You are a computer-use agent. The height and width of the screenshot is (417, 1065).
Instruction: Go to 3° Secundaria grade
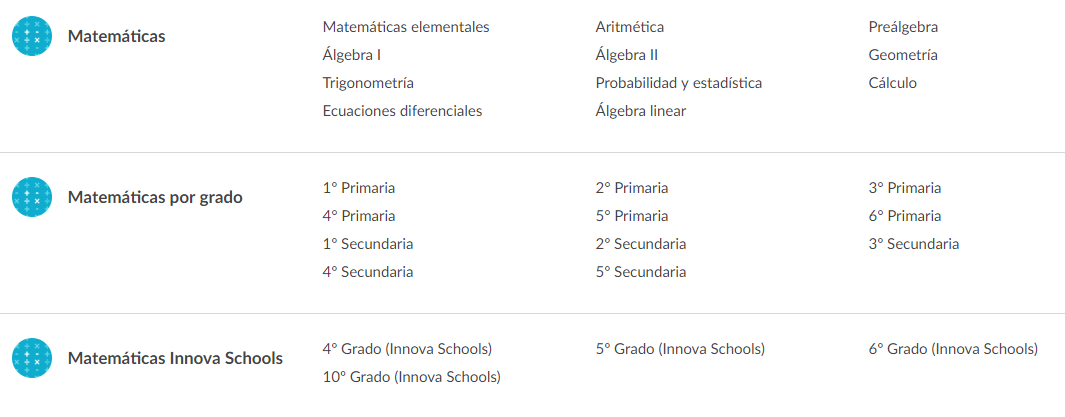914,244
